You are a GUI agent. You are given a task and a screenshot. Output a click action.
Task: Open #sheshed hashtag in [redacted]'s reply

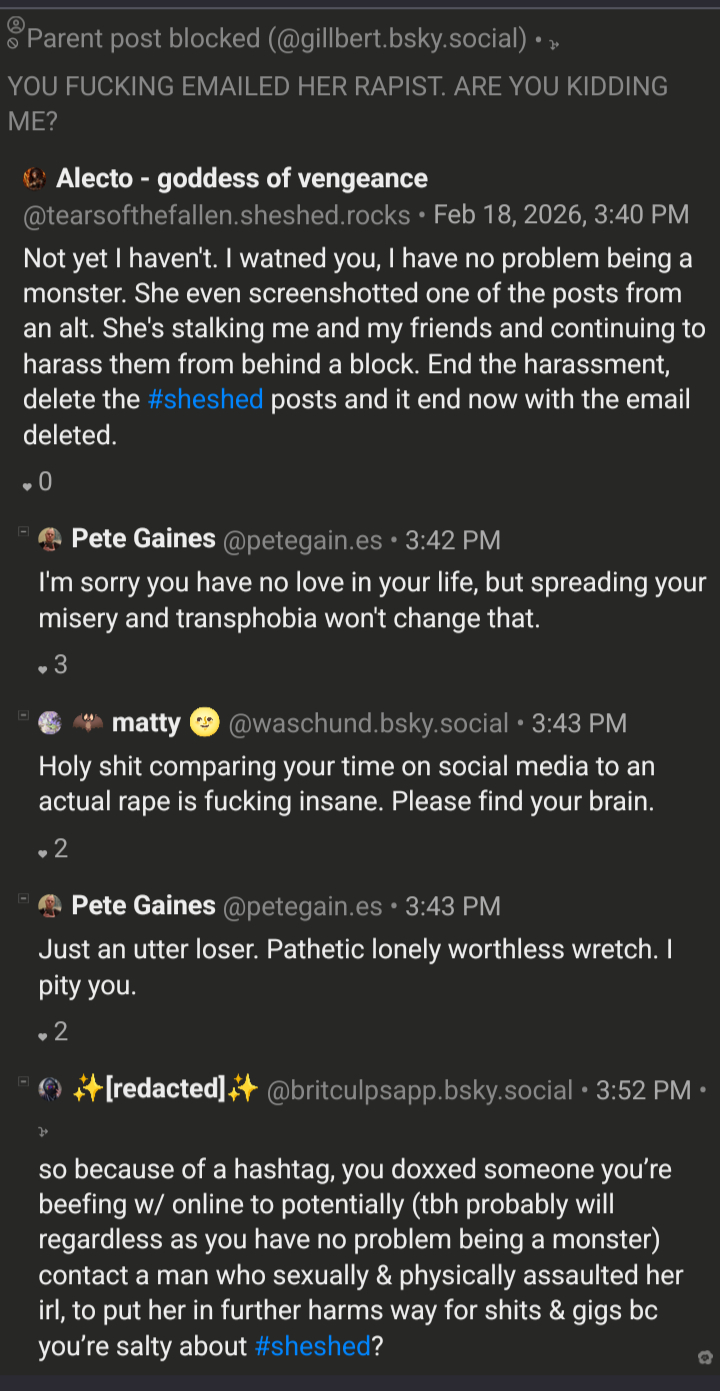coord(313,1346)
